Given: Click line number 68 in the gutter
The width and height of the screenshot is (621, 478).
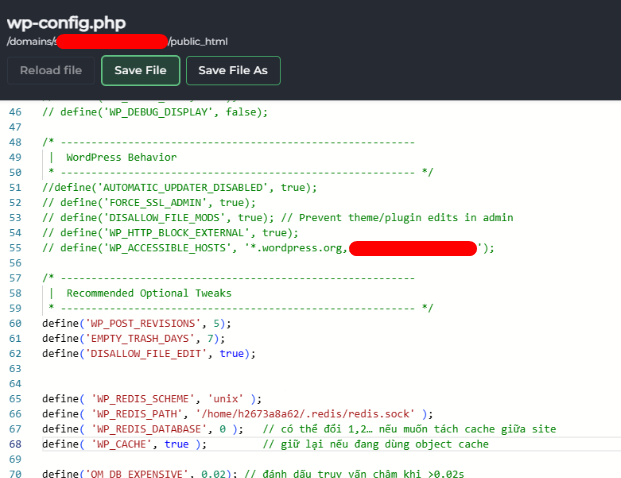Looking at the screenshot, I should click(x=14, y=444).
